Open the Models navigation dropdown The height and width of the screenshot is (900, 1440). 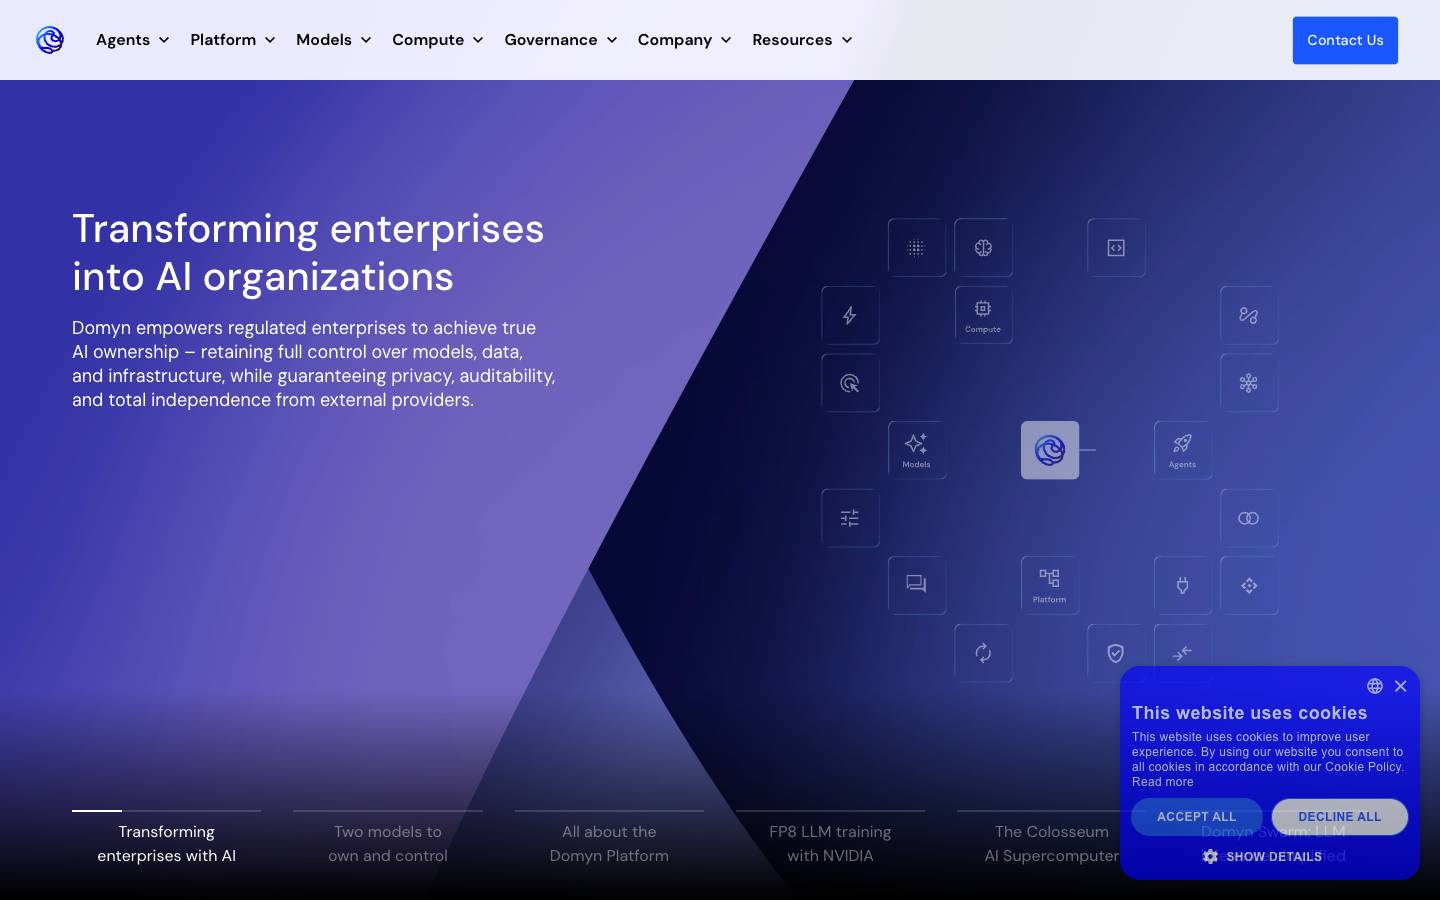click(x=334, y=40)
